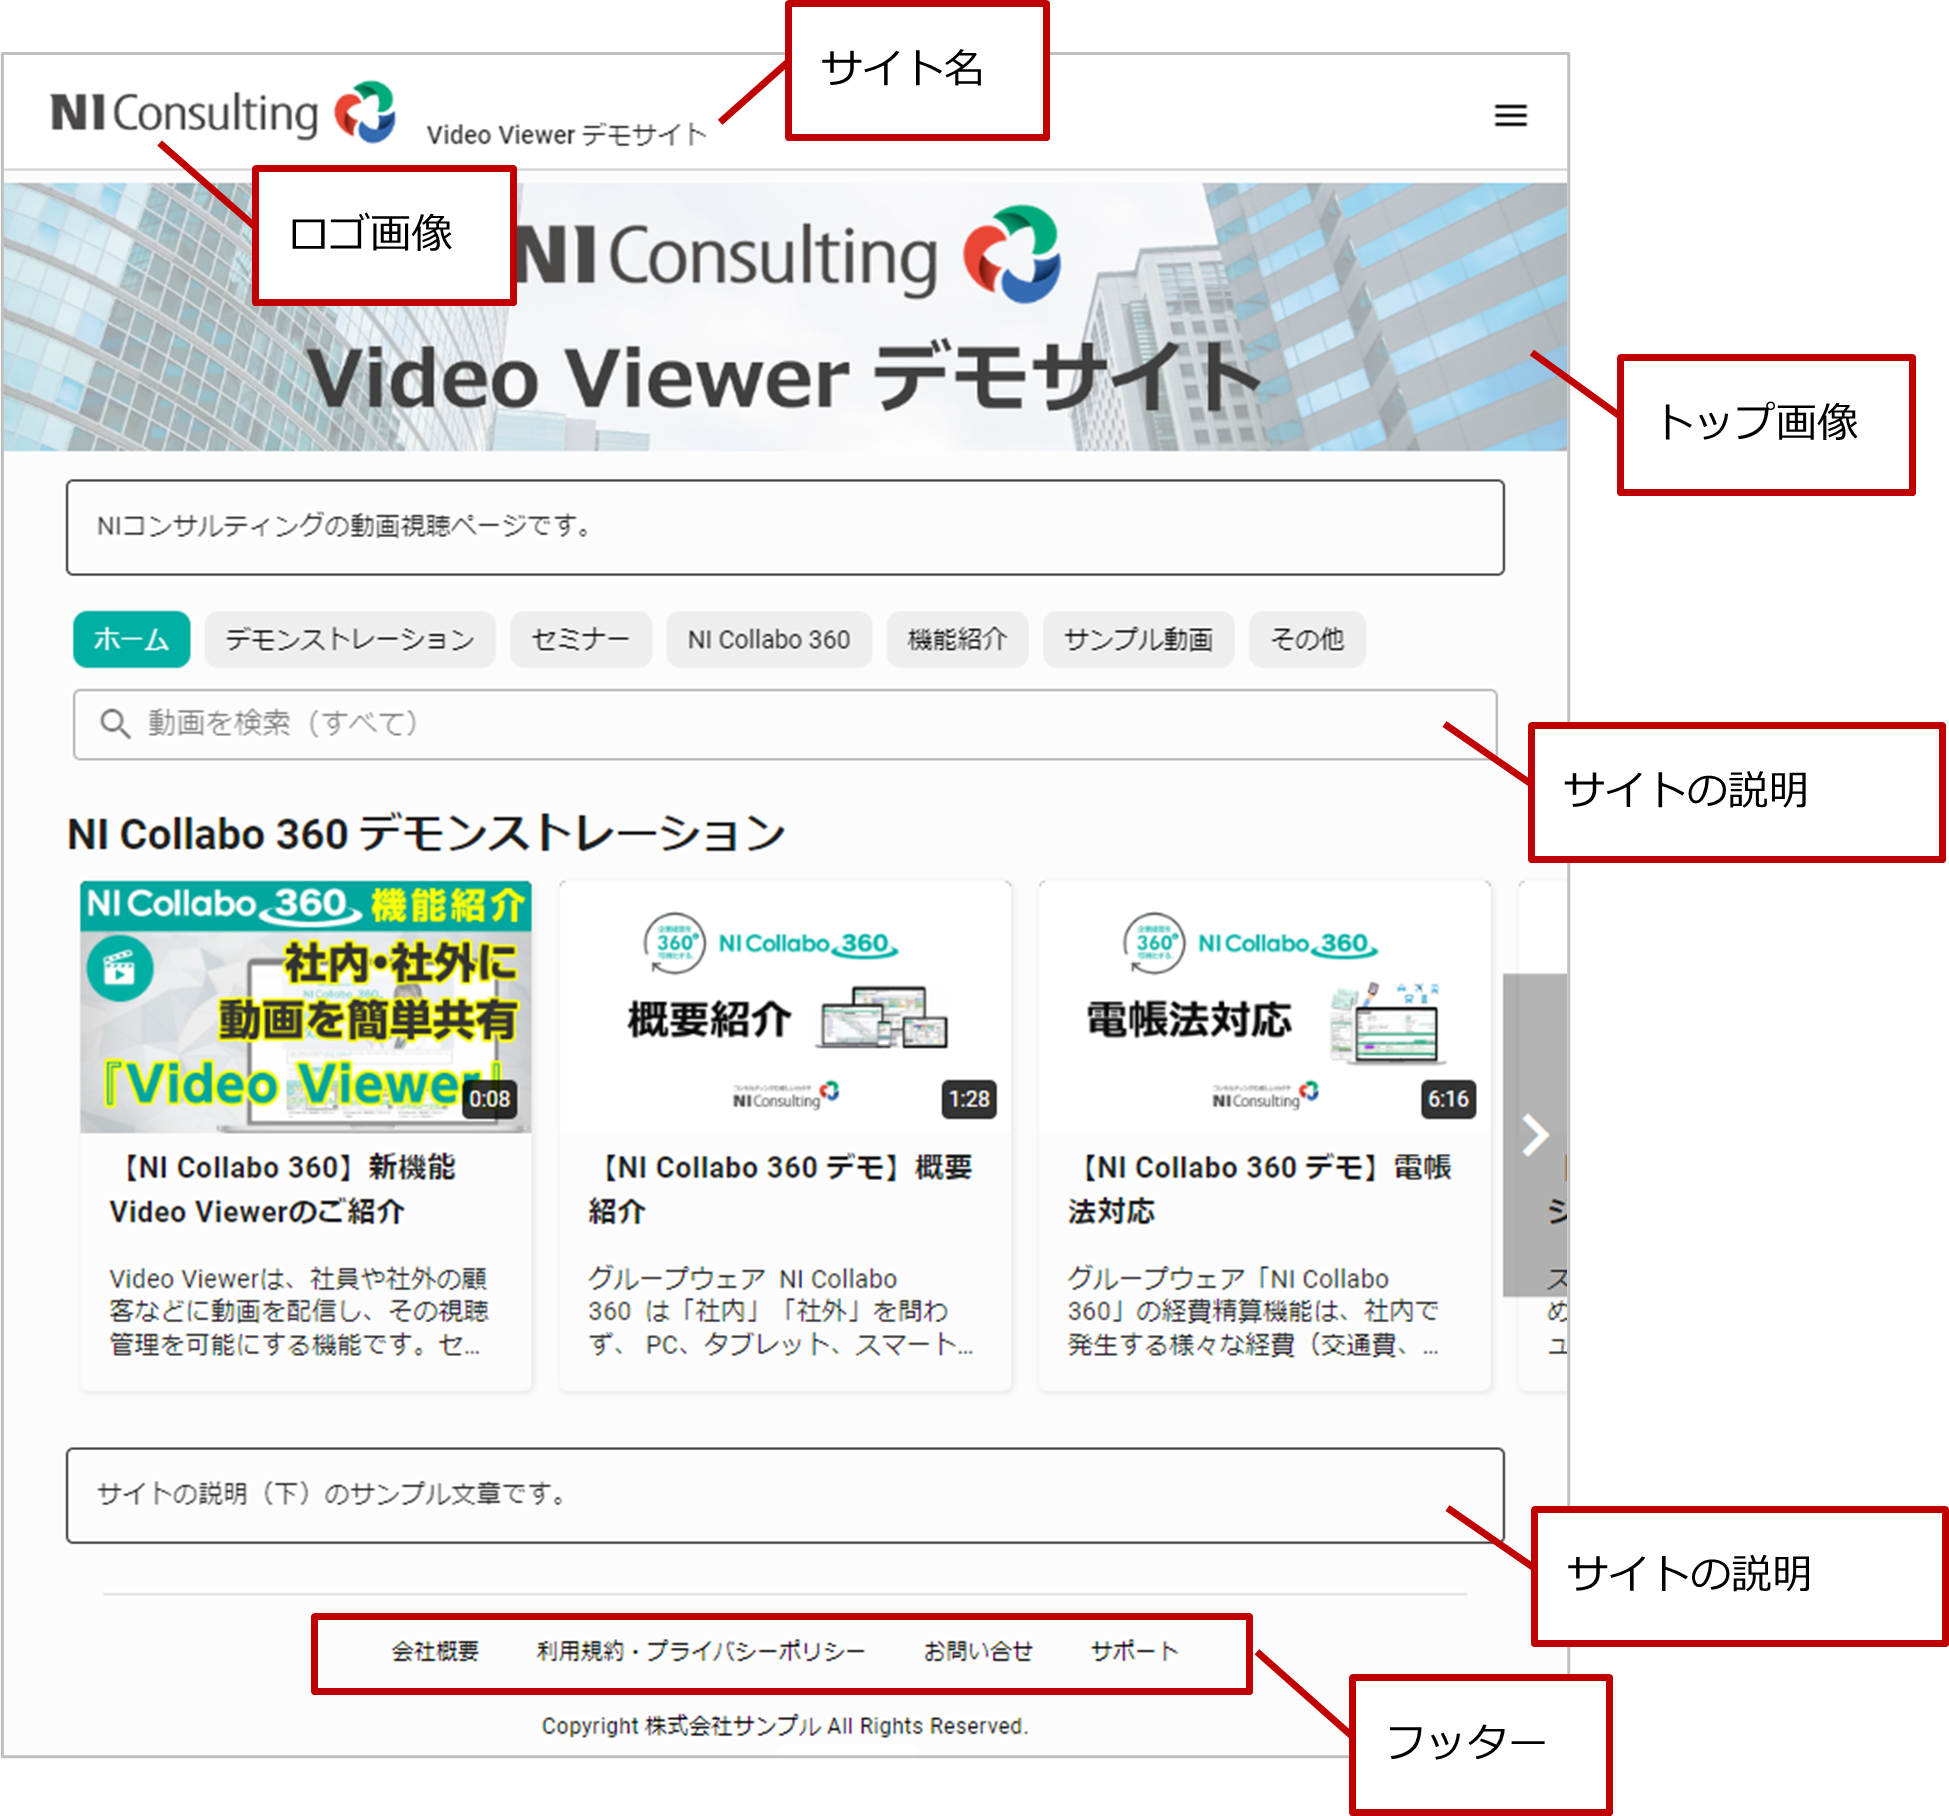Image resolution: width=1949 pixels, height=1816 pixels.
Task: Click the サイトの説明（下）のサンプル文章です text
Action: (332, 1494)
